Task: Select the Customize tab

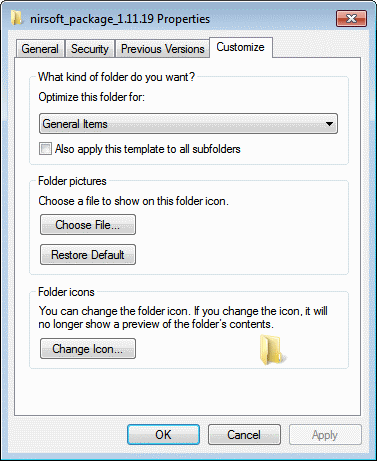Action: click(x=240, y=47)
